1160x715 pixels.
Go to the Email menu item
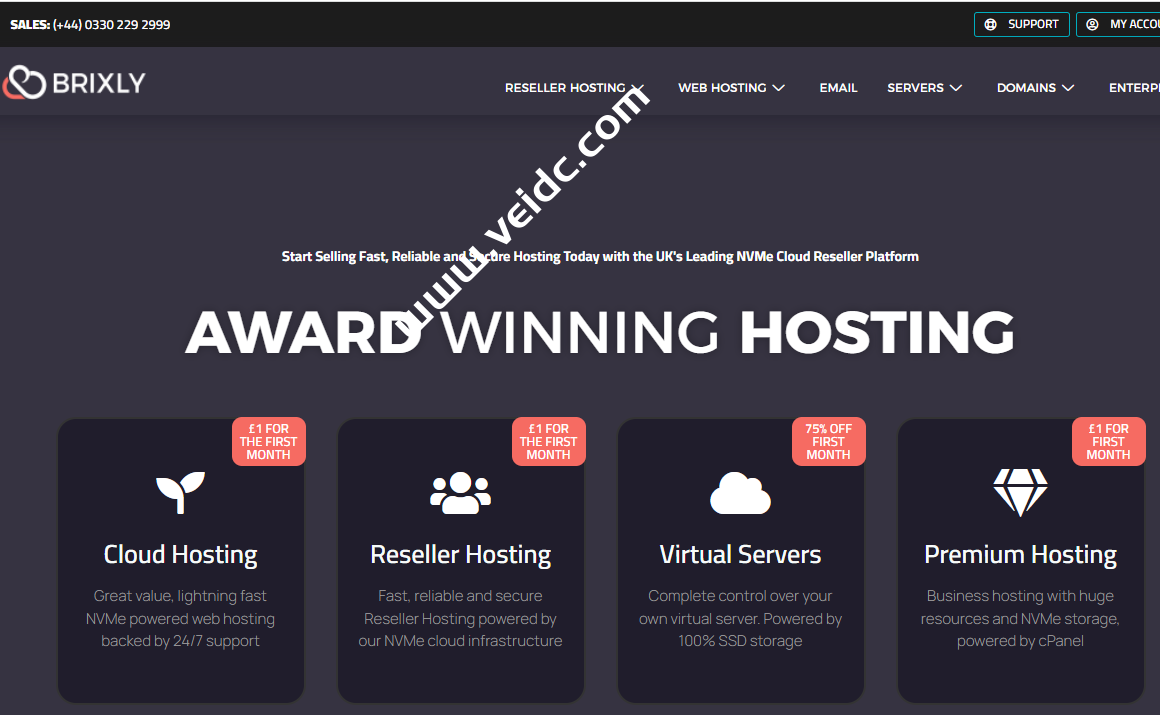click(838, 88)
